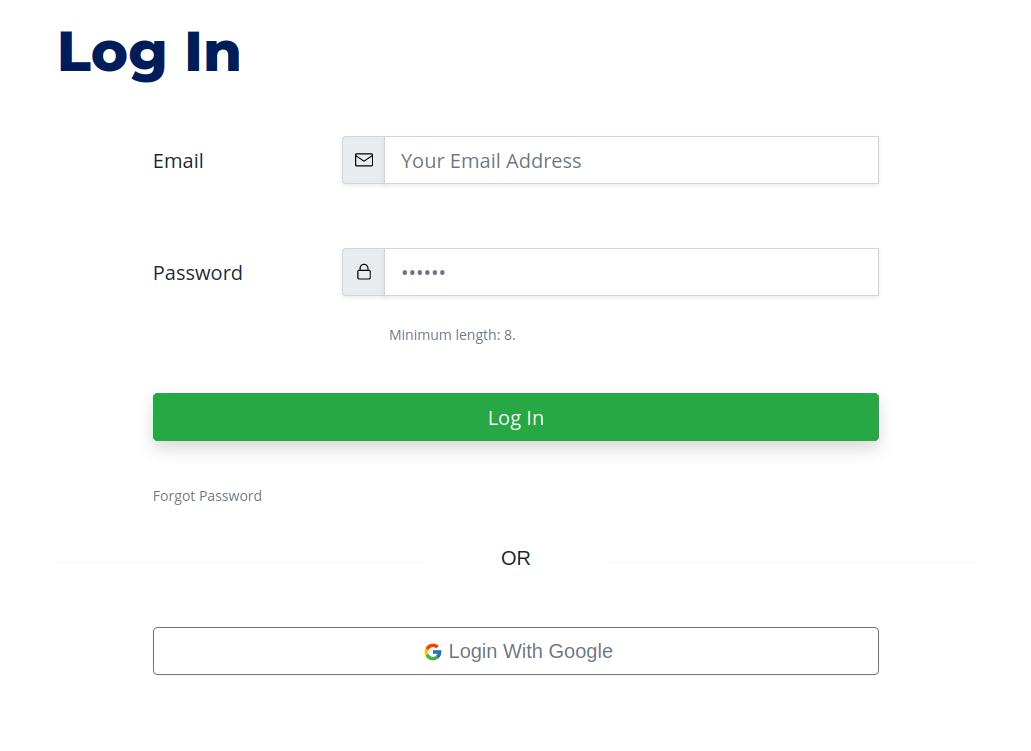Focus the masked password input field

(x=631, y=272)
